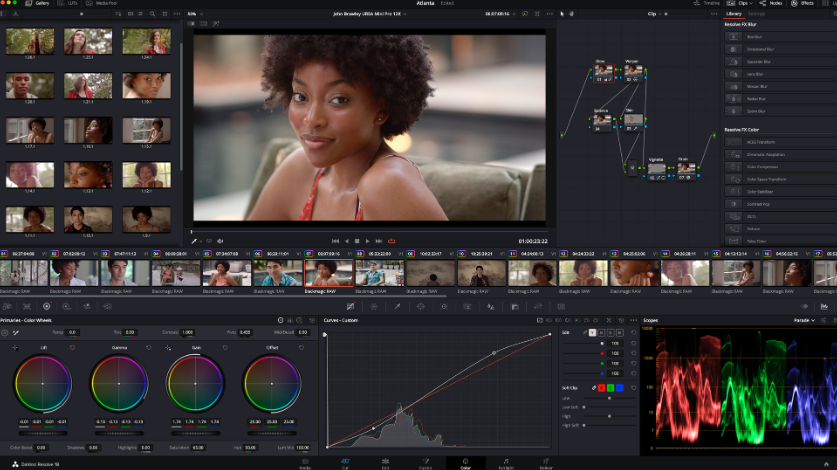Click the Gaussian Blur effect icon
The height and width of the screenshot is (470, 837).
[x=733, y=61]
